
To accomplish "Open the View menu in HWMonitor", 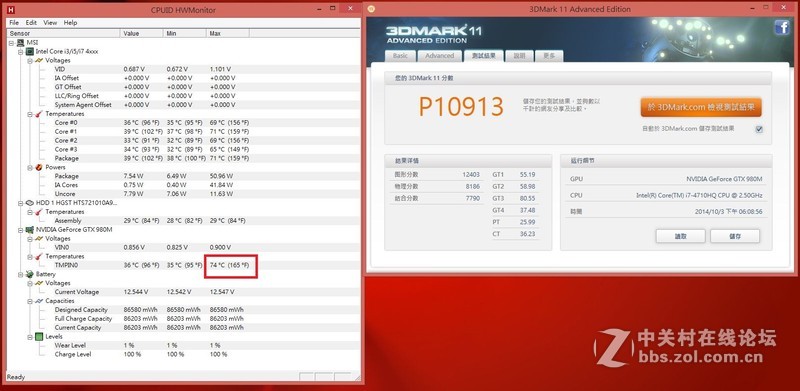I will coord(50,23).
